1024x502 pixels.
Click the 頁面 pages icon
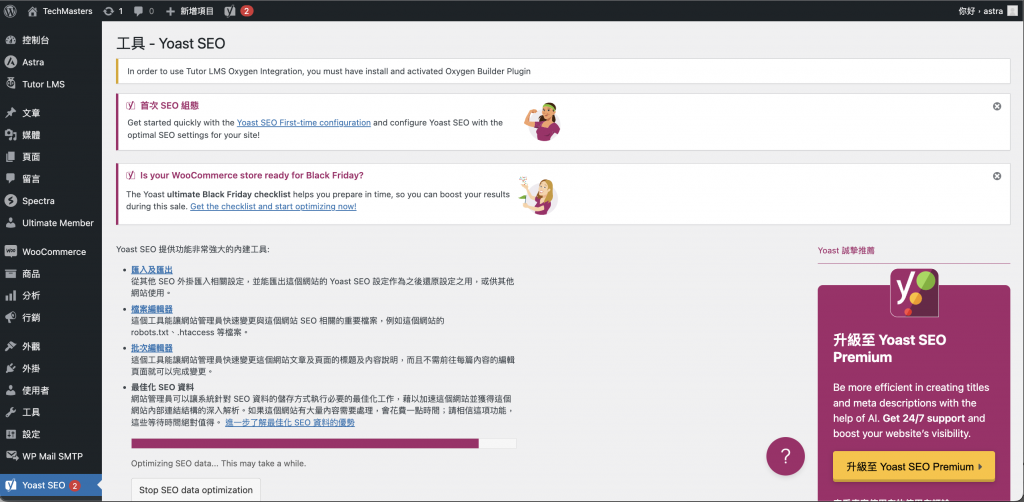(x=10, y=157)
